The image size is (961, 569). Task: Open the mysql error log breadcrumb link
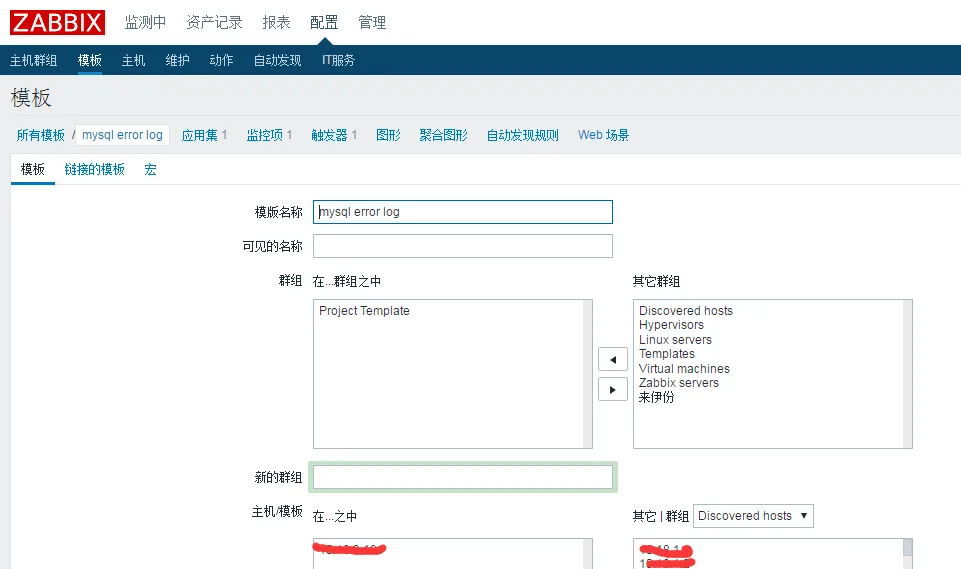coord(123,135)
